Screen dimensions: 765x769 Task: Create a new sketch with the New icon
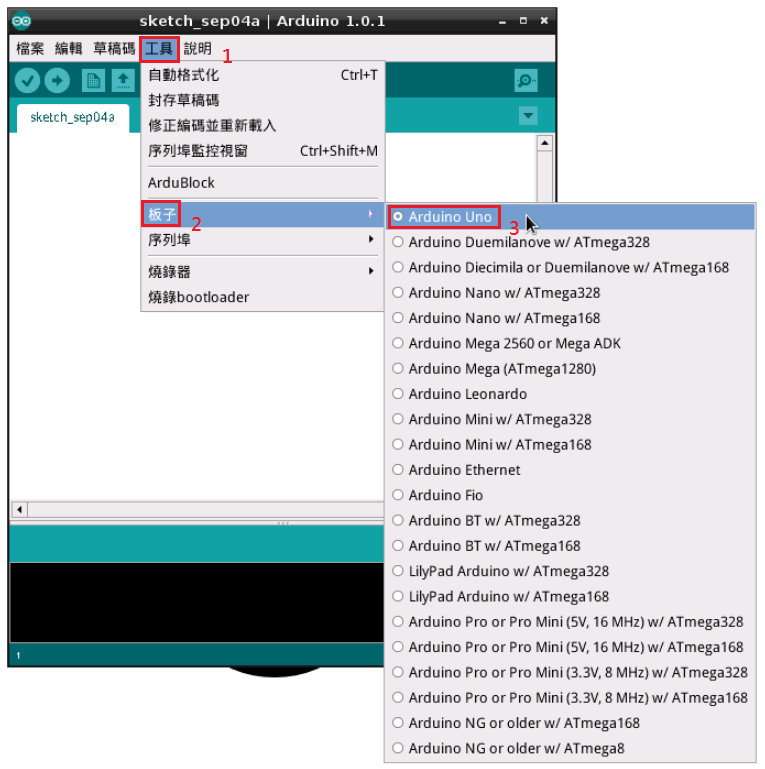pyautogui.click(x=93, y=80)
